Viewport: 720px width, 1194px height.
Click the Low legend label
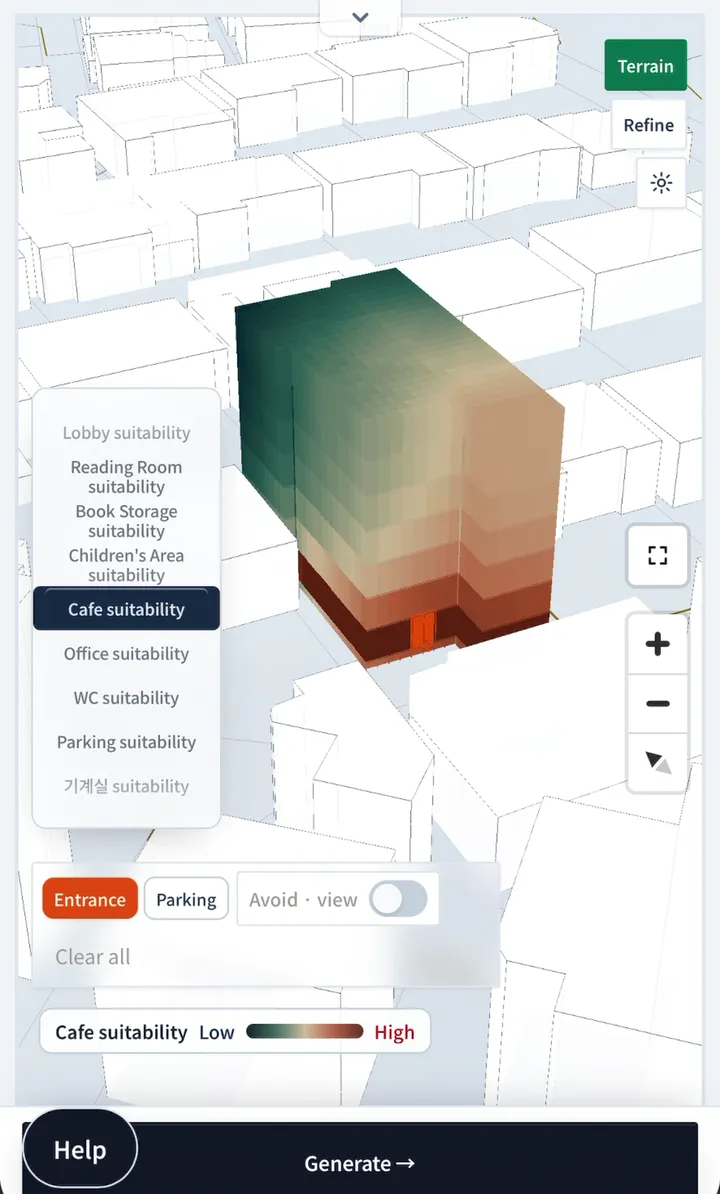(x=217, y=1033)
